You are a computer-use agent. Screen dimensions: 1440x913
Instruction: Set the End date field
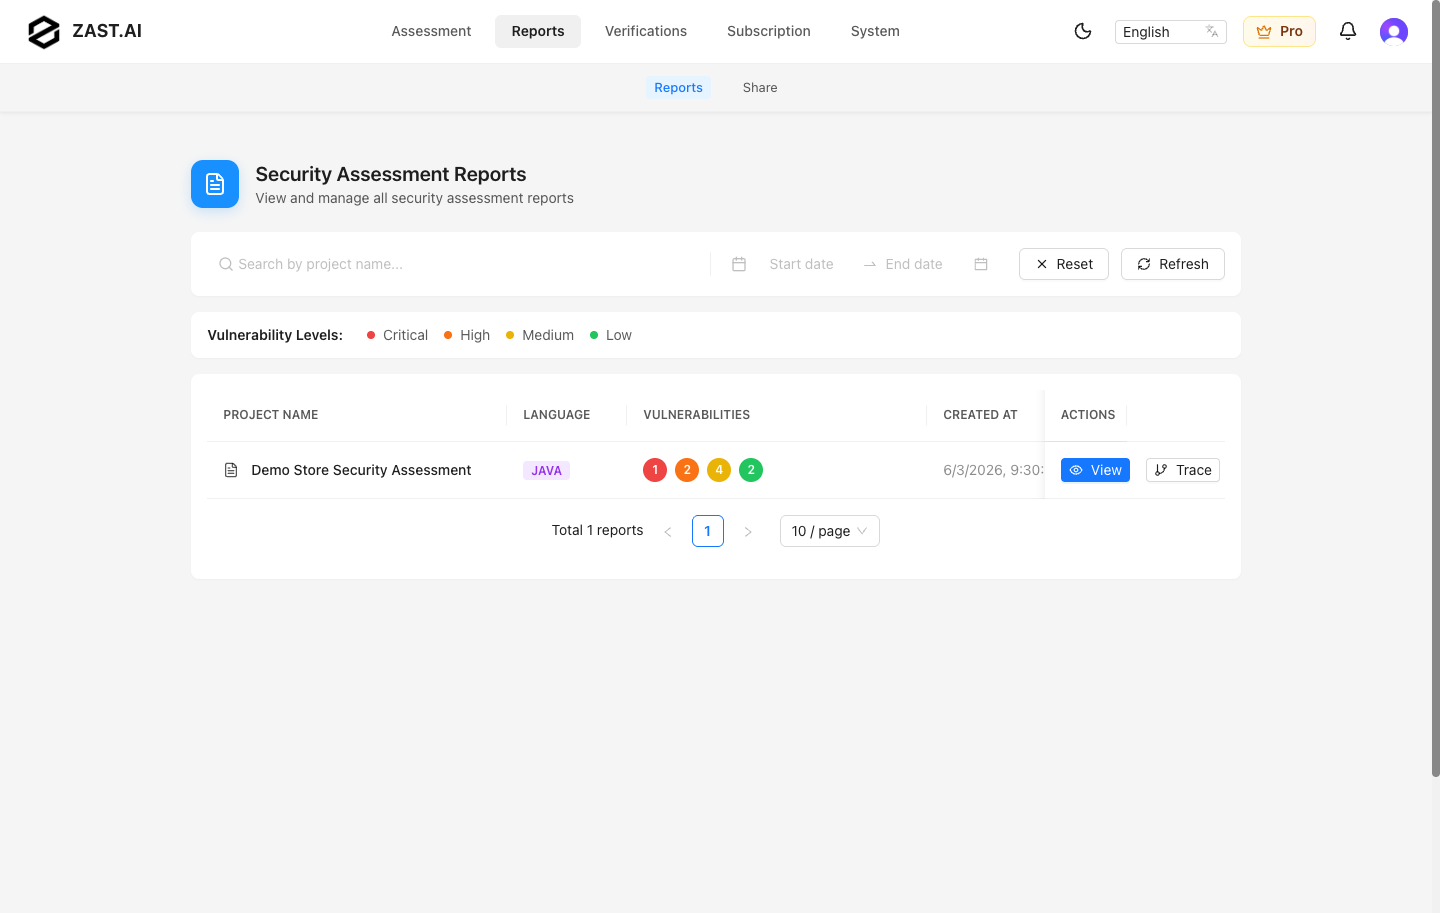point(914,264)
